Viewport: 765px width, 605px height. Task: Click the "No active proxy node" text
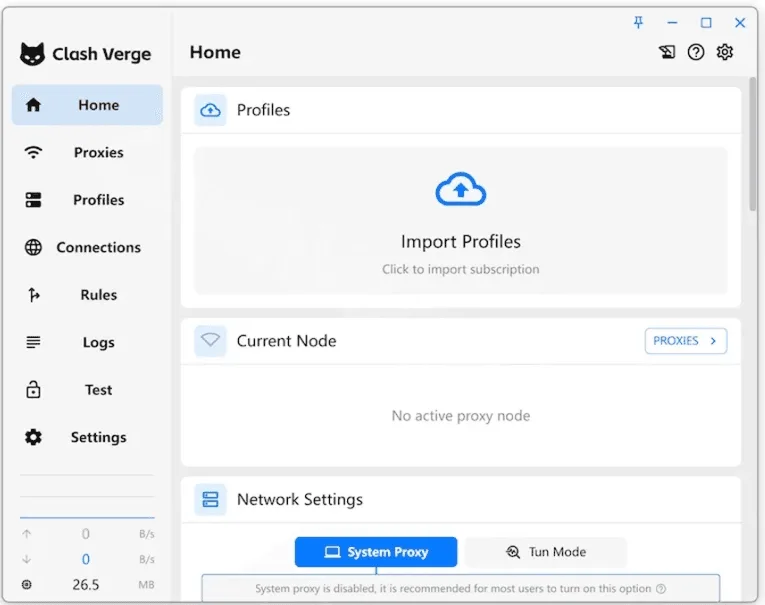point(461,416)
